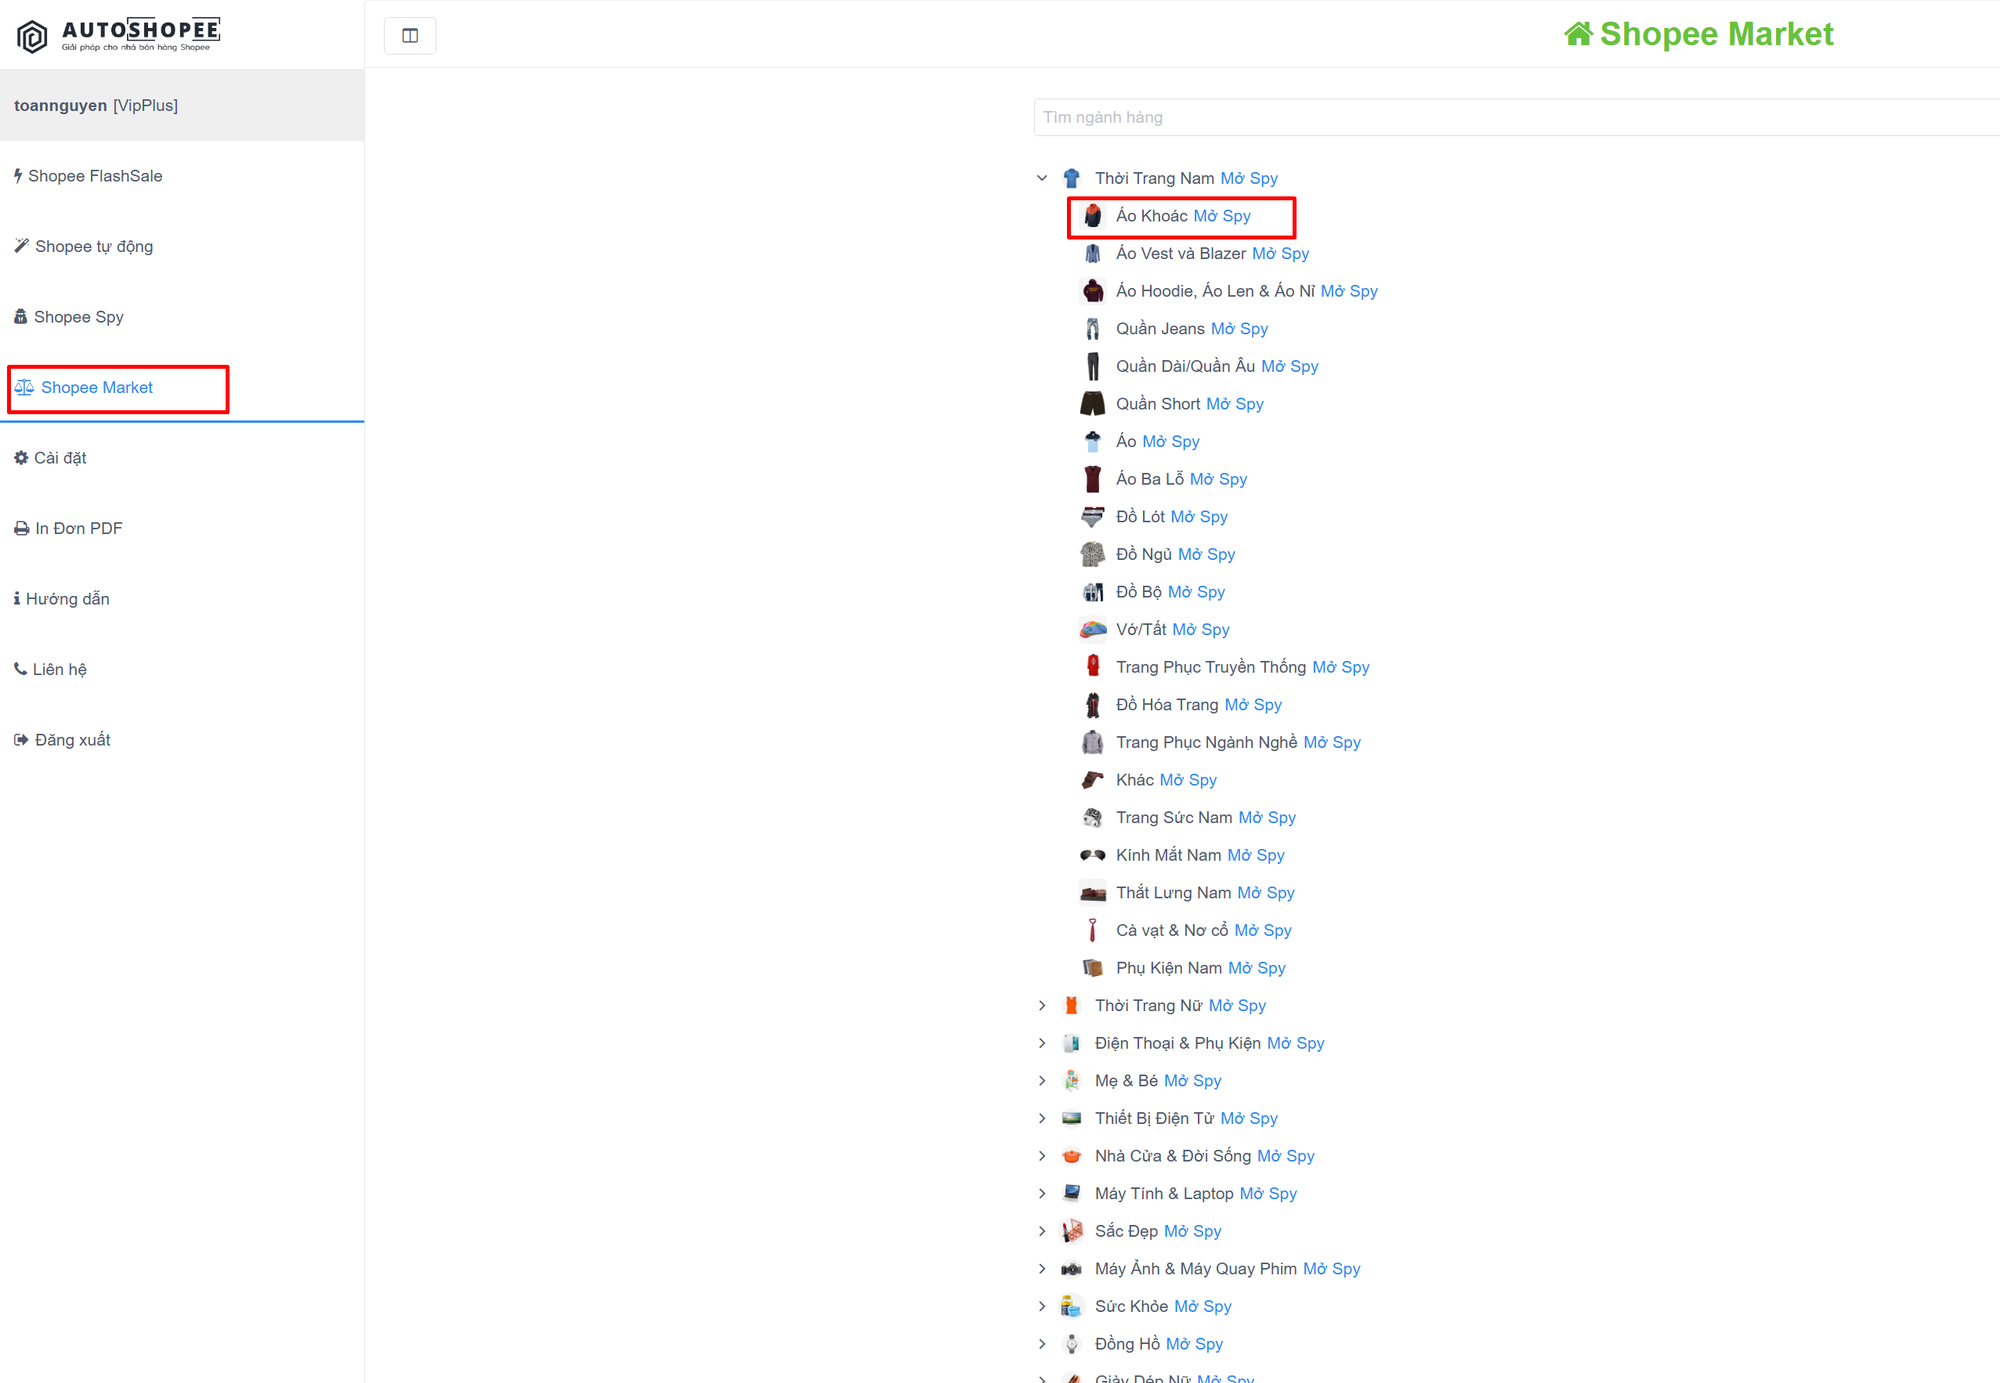This screenshot has width=2000, height=1383.
Task: Click Mở Spy link next to Áo Khoác
Action: (x=1222, y=216)
